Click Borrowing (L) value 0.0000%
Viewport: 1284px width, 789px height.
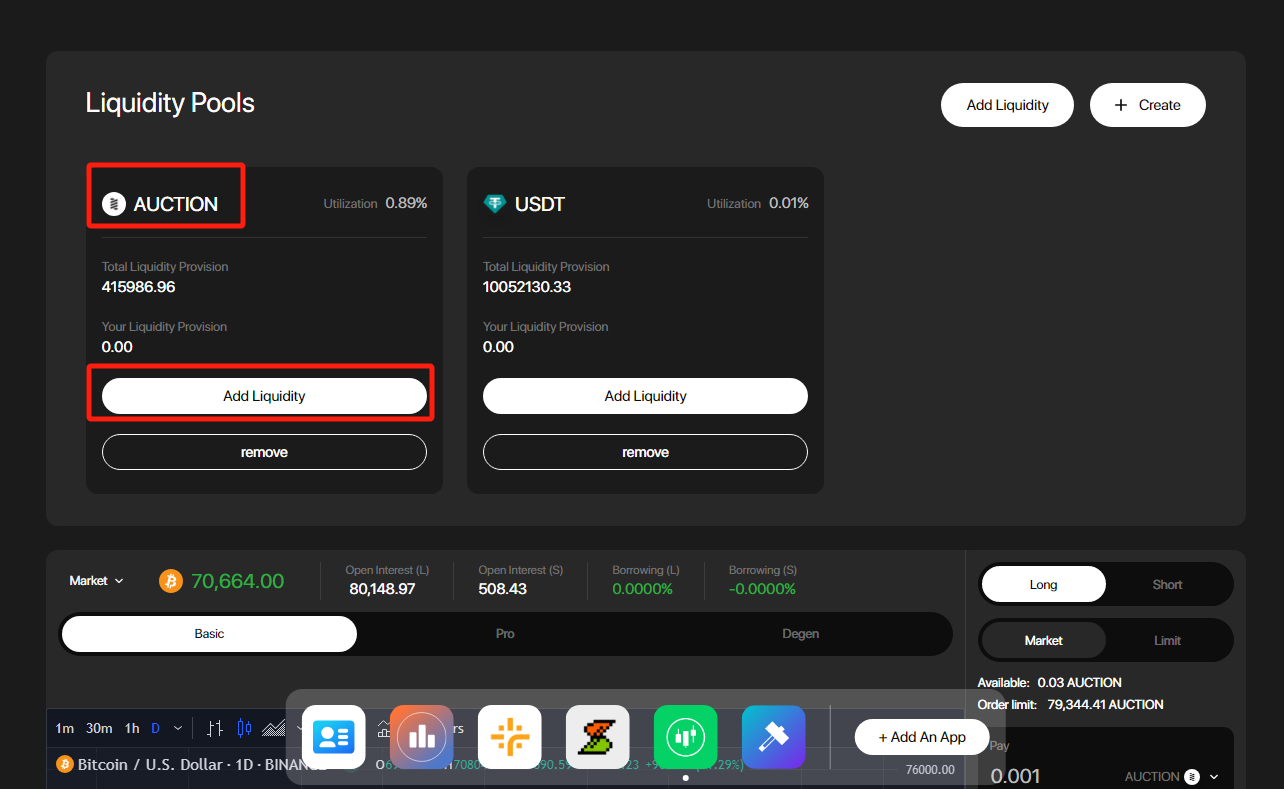[642, 589]
